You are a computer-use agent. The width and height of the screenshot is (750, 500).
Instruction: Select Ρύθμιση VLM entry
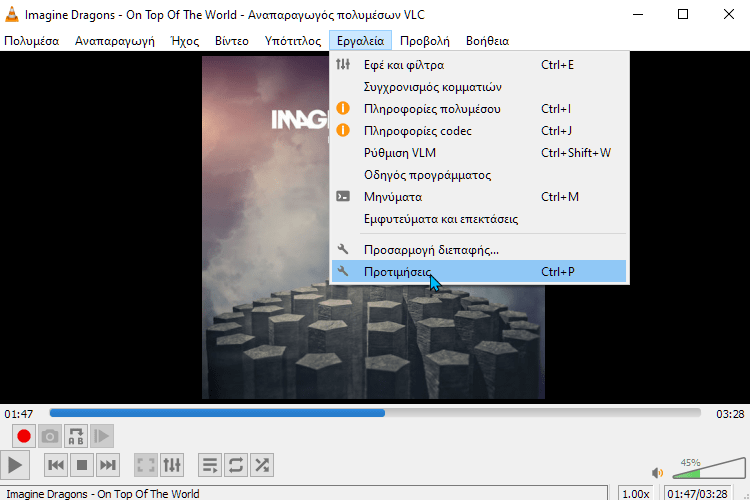[479, 153]
